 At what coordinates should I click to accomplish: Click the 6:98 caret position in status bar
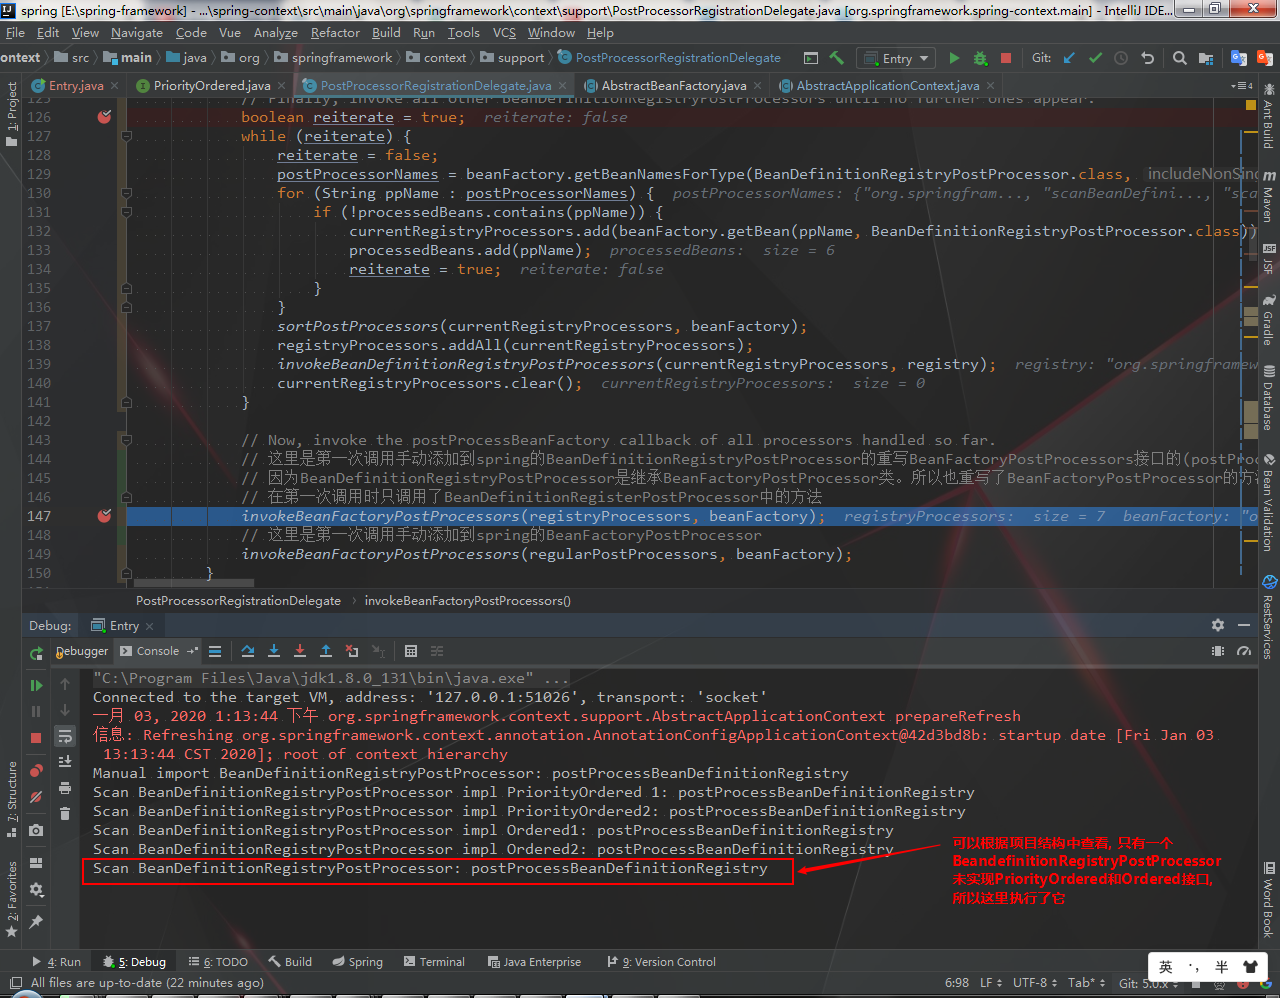(x=957, y=983)
